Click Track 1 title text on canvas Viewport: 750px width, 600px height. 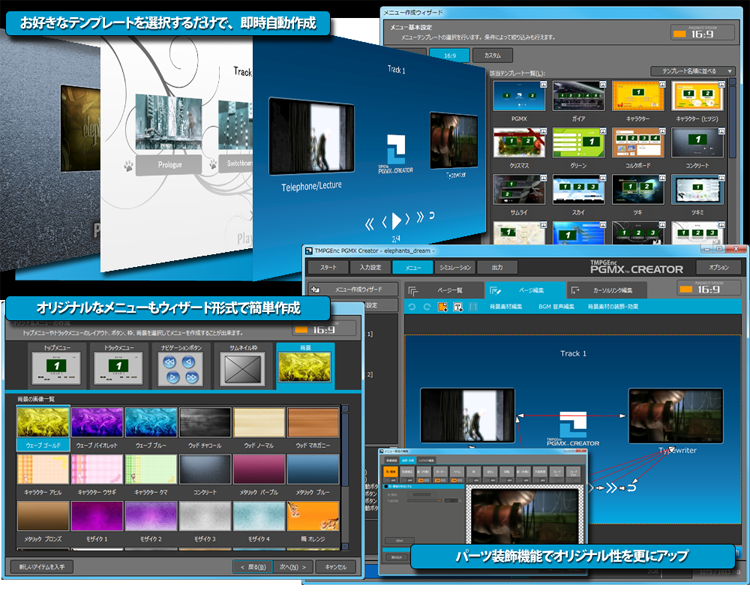coord(573,353)
